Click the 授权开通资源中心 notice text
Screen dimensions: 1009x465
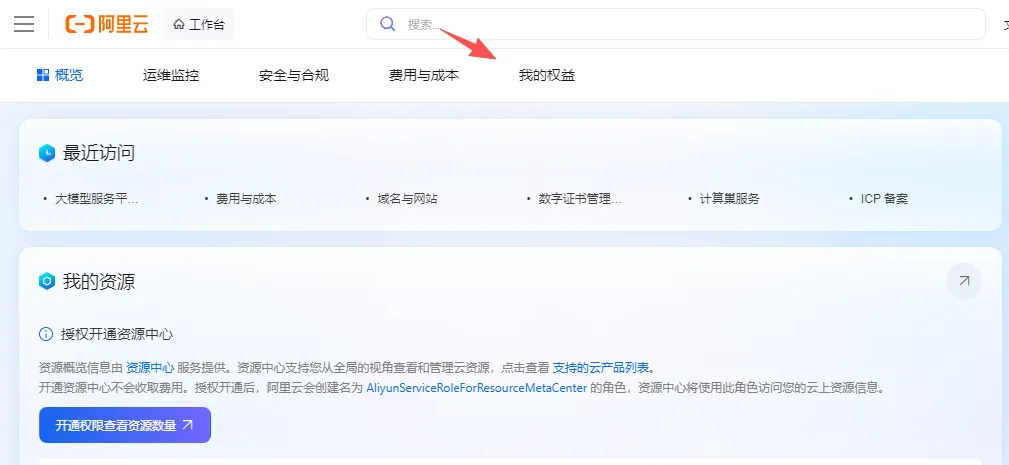(117, 334)
